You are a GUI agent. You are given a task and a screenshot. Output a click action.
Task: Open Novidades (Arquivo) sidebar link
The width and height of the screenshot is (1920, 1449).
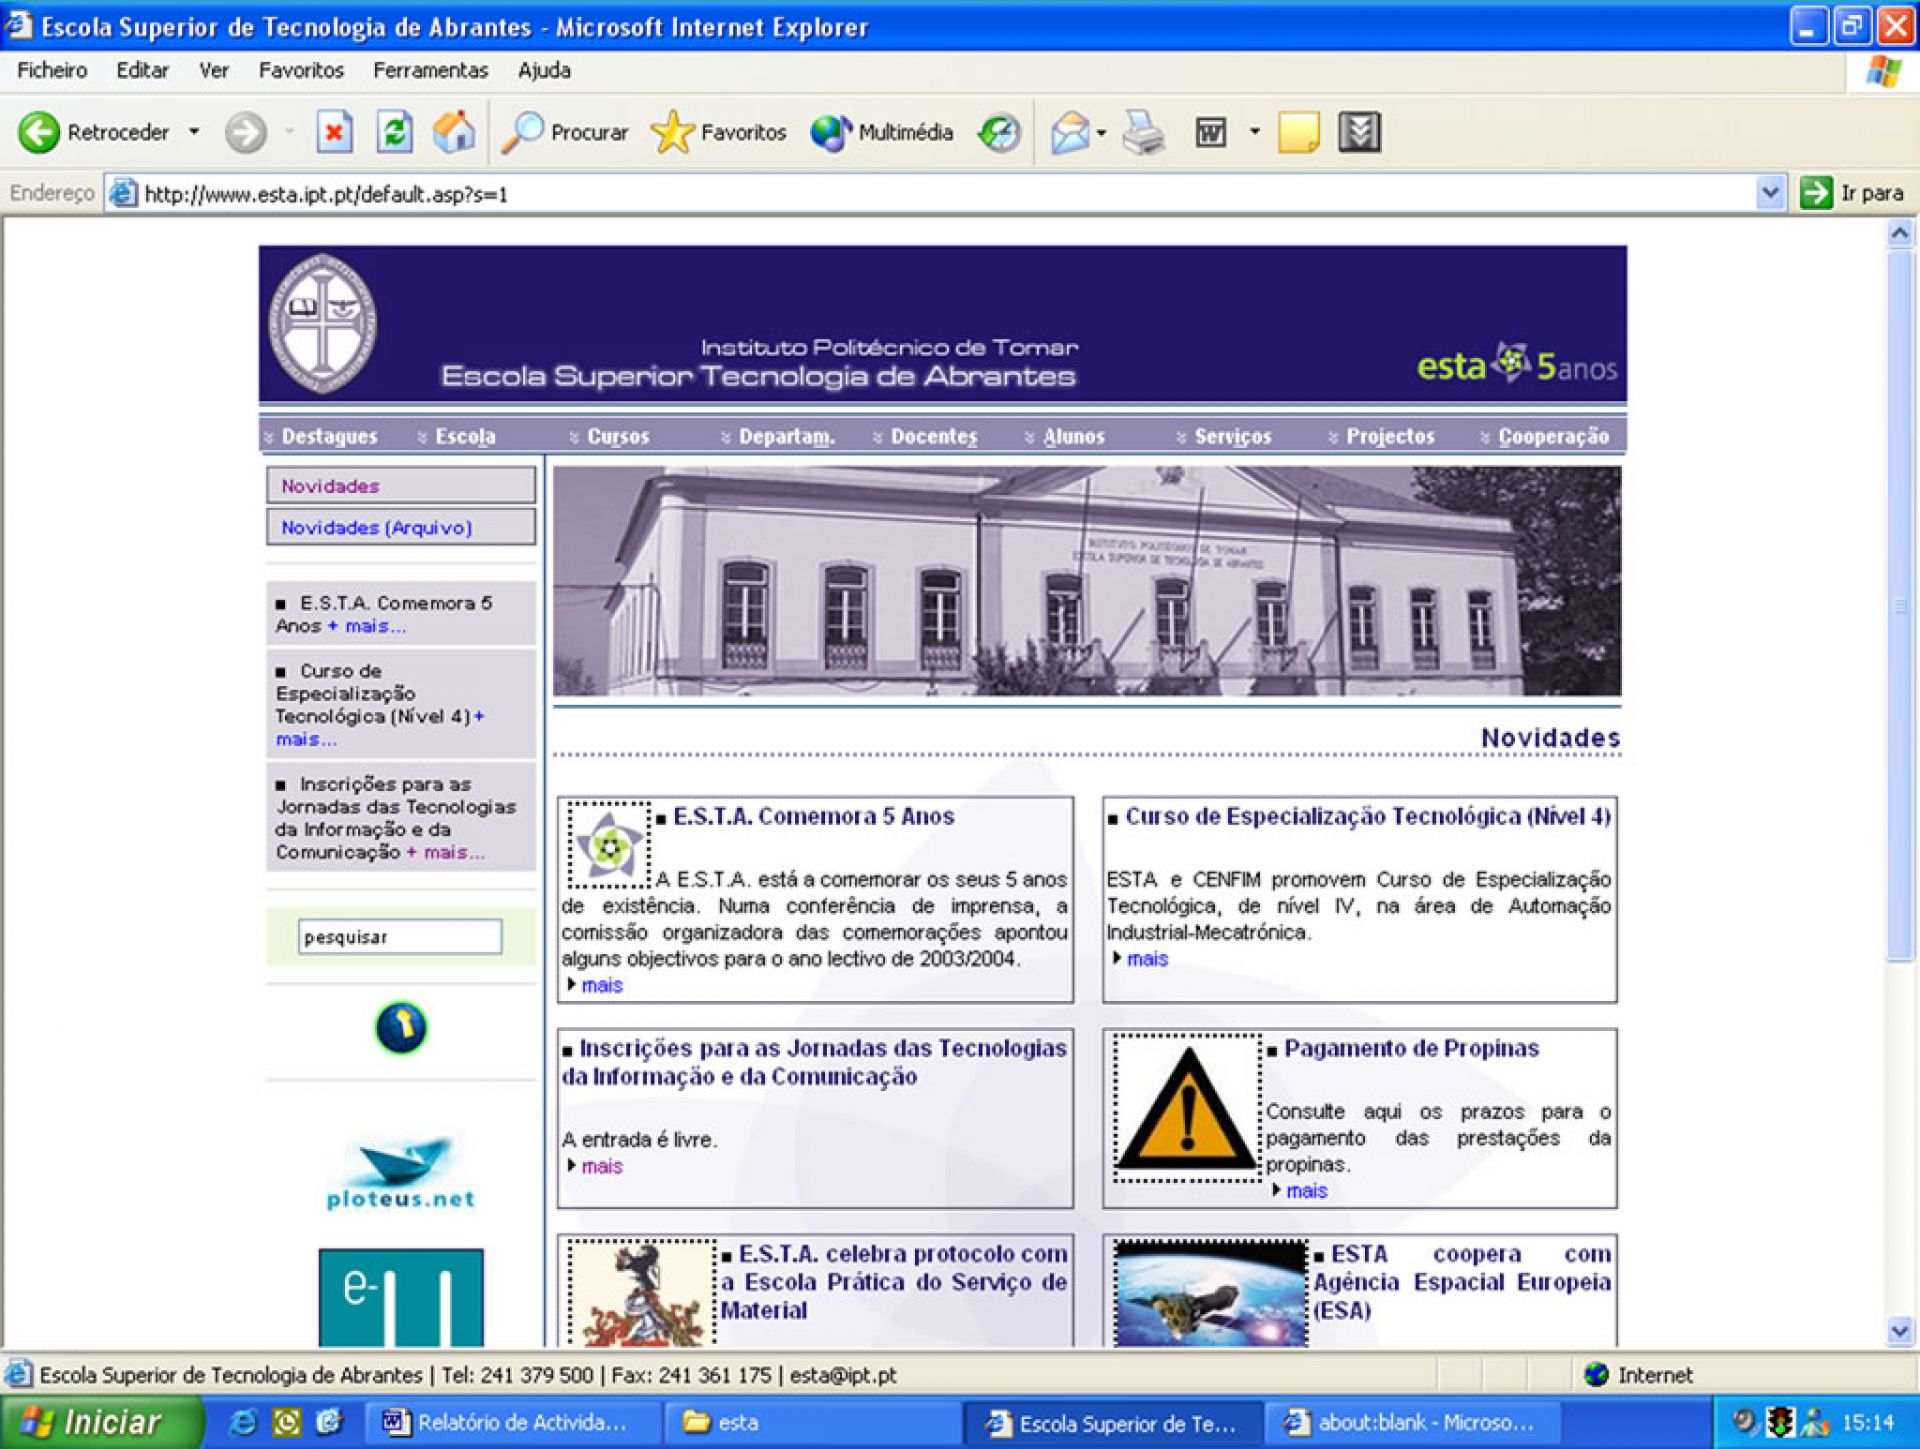(x=376, y=527)
